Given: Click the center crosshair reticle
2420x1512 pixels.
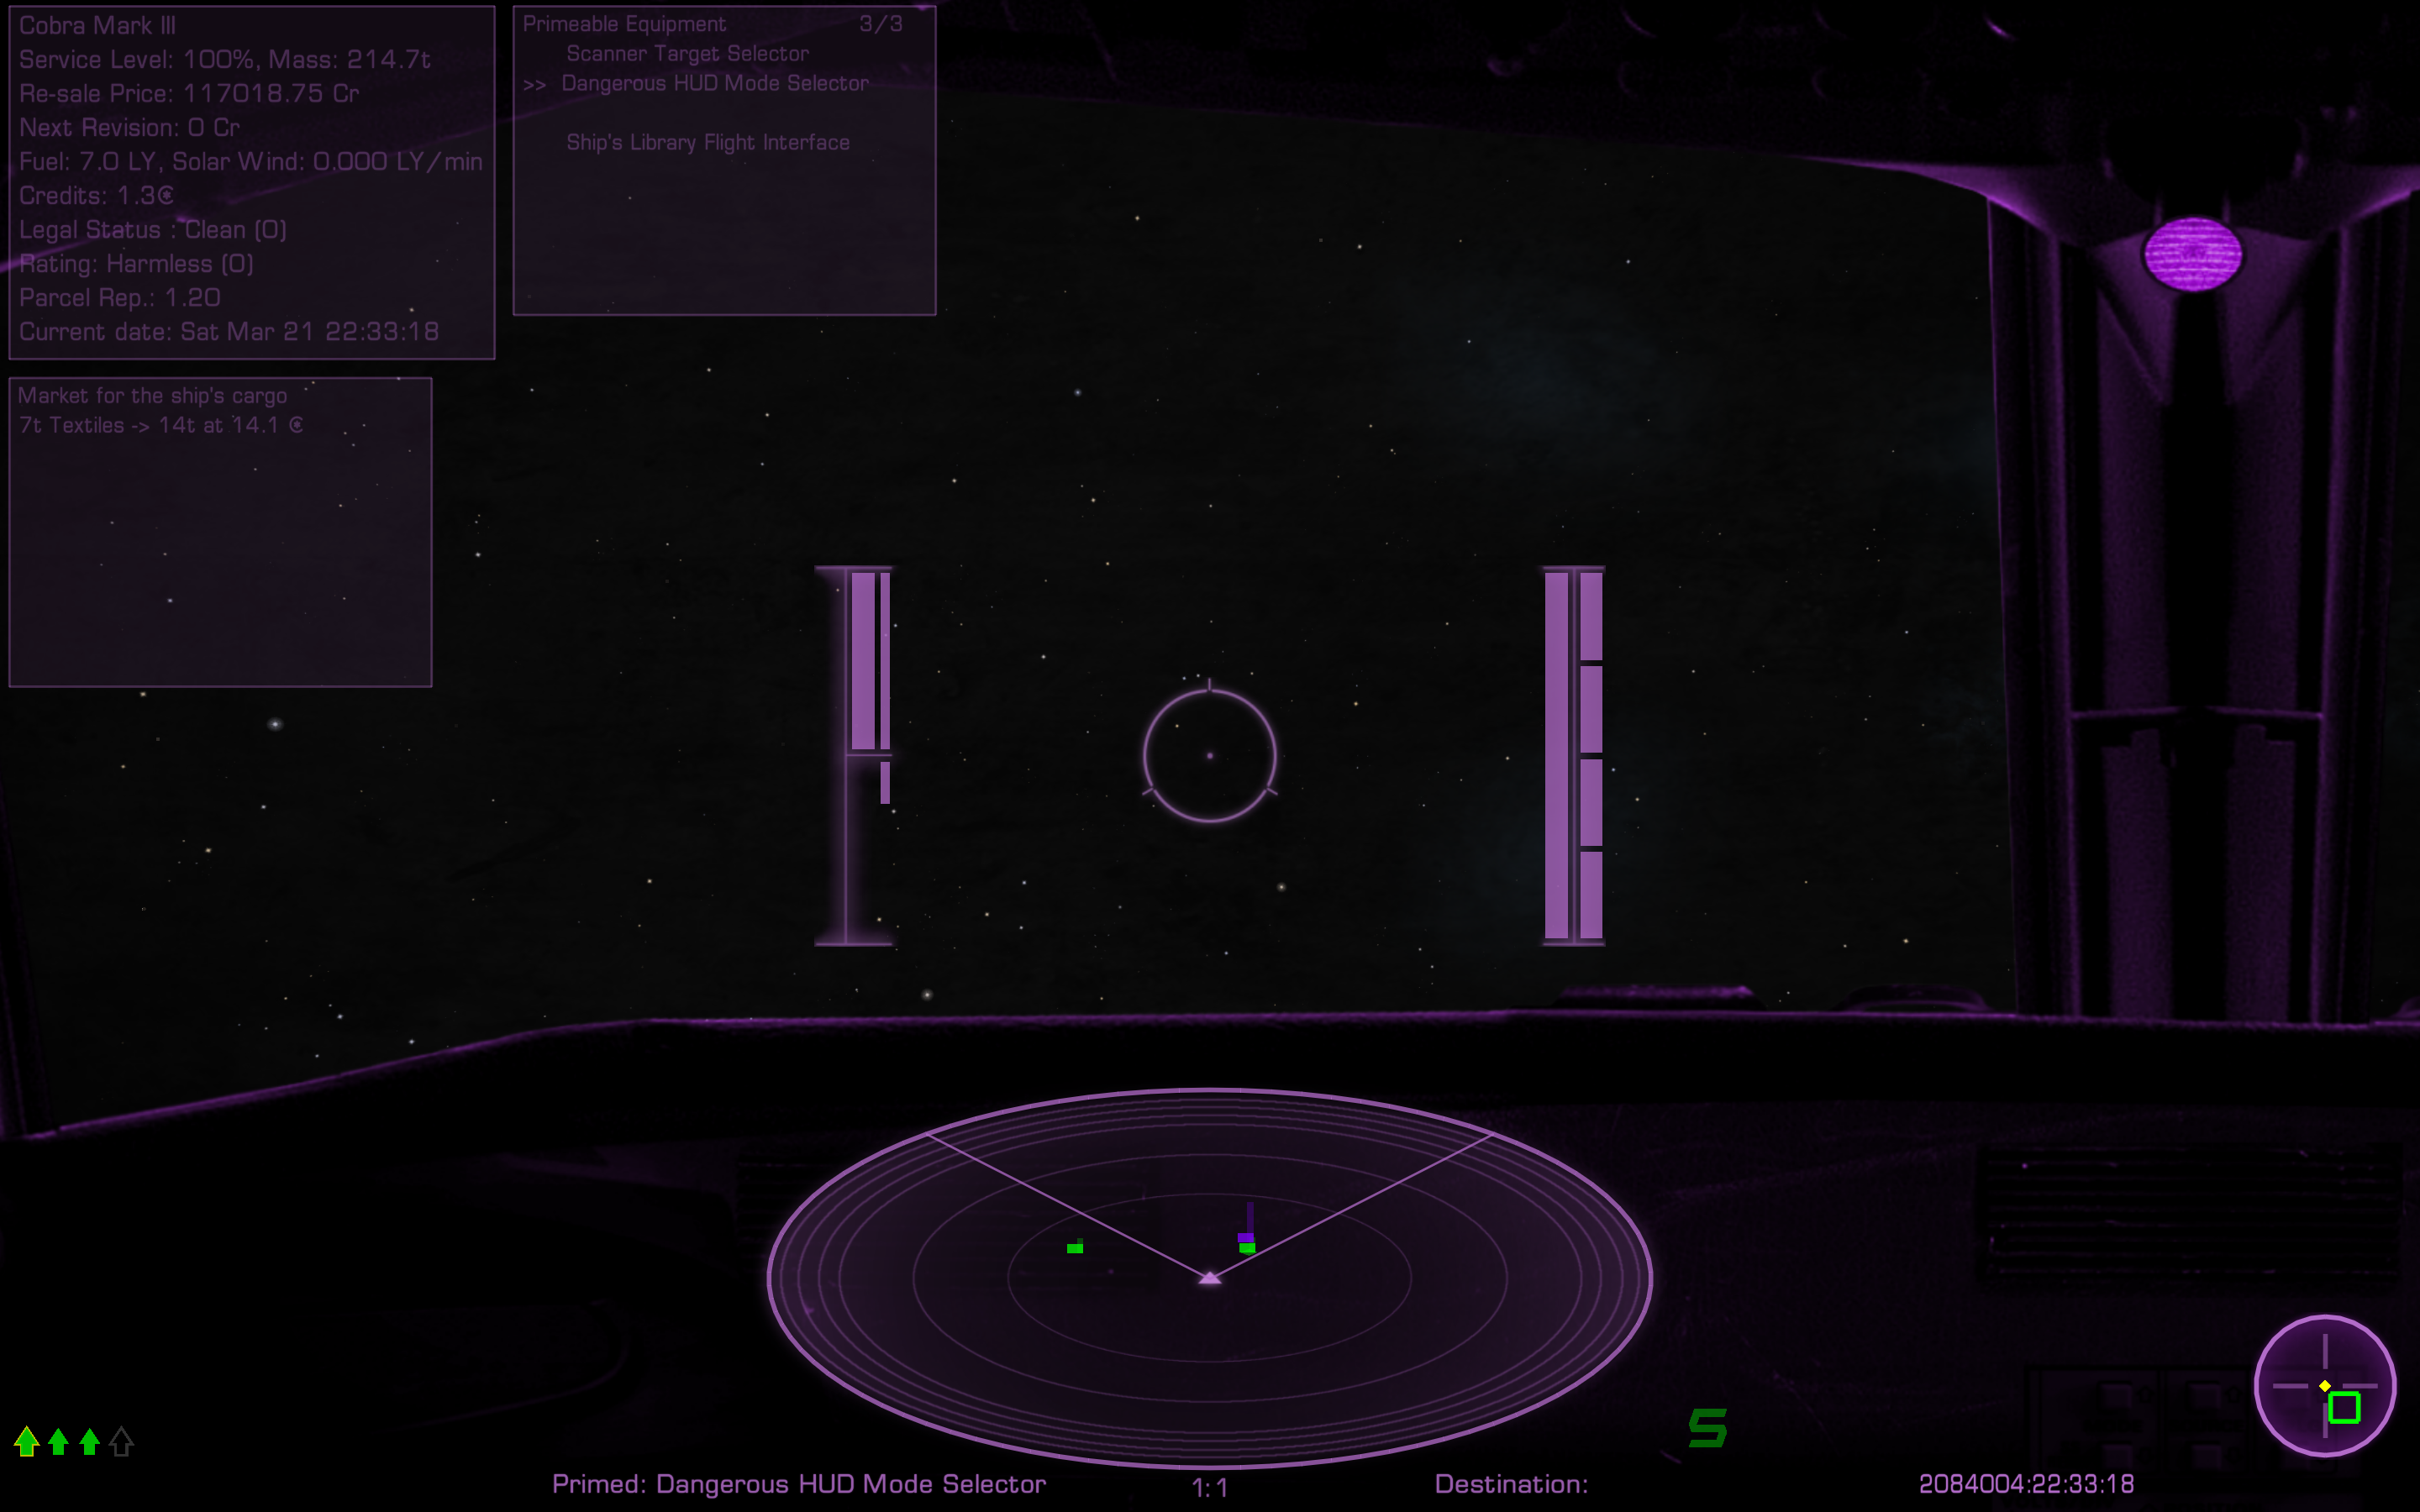Looking at the screenshot, I should 1209,755.
